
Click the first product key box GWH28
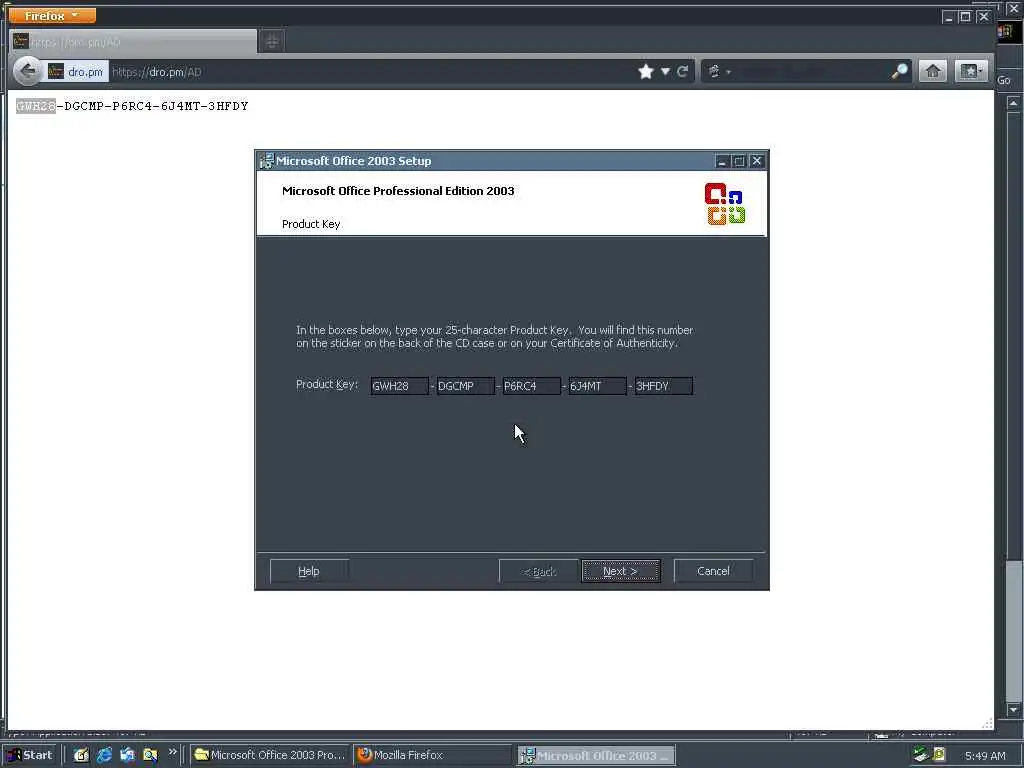click(x=399, y=386)
